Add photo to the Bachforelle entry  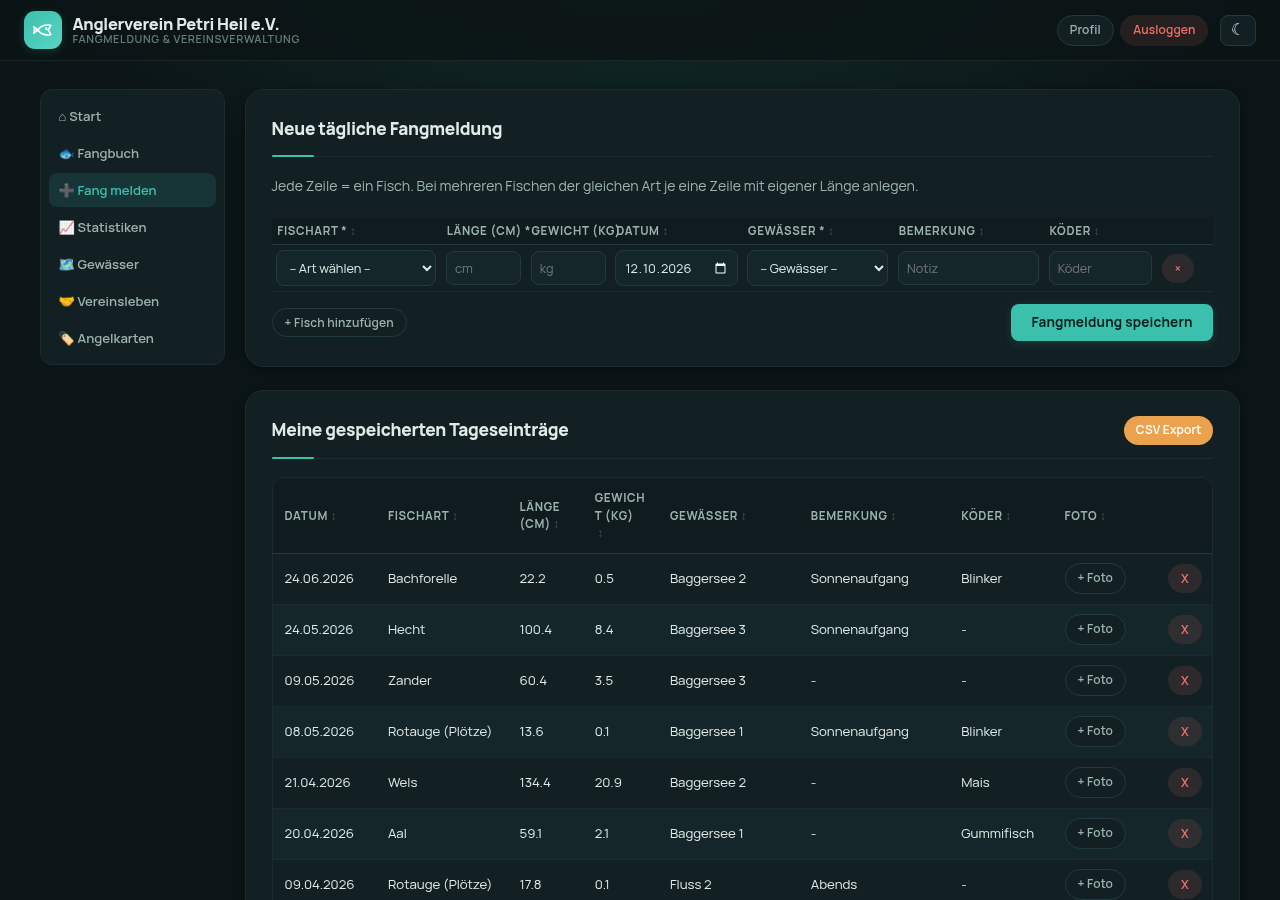(1095, 578)
